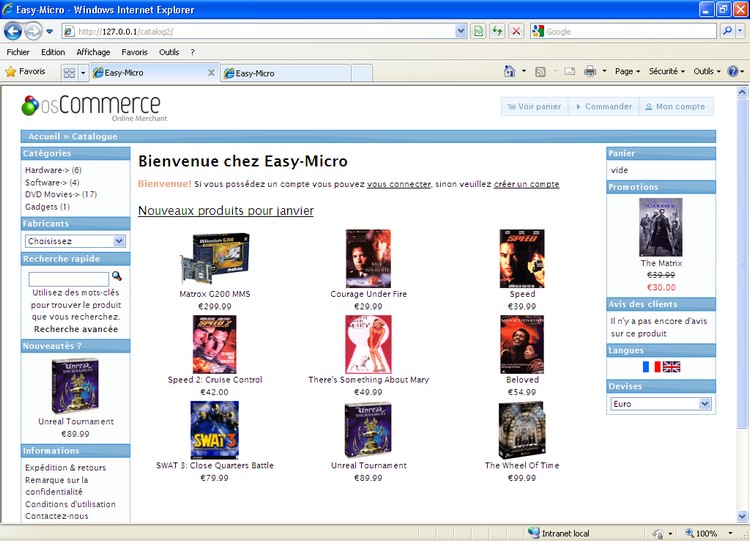Open the Devises Euro currency dropdown
The image size is (750, 541).
[x=661, y=404]
